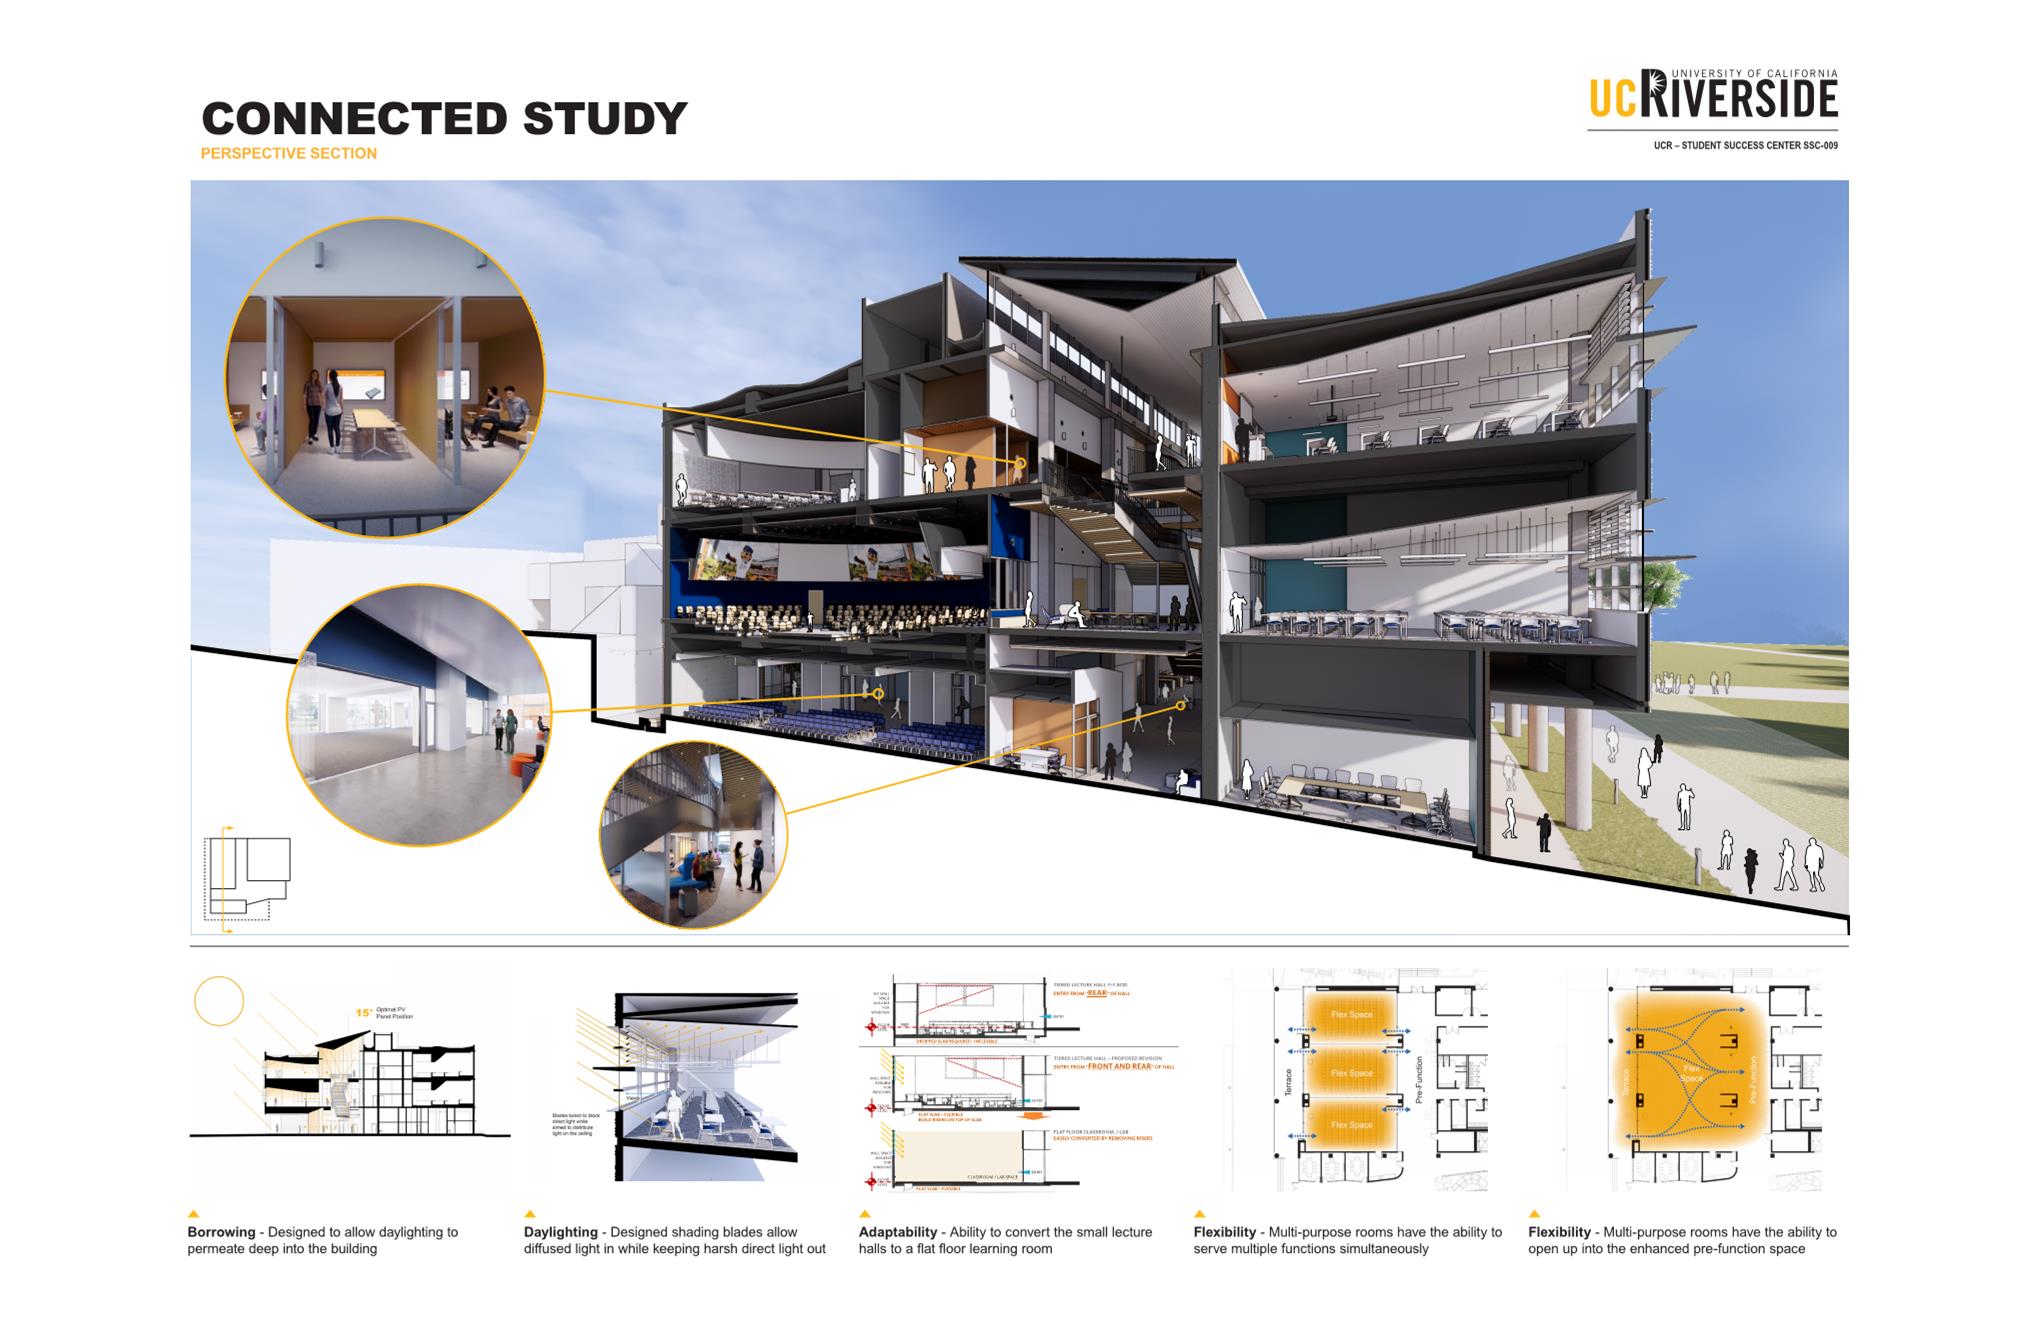The width and height of the screenshot is (2040, 1320).
Task: Click callout marker dot on the upper study room
Action: (x=1021, y=463)
